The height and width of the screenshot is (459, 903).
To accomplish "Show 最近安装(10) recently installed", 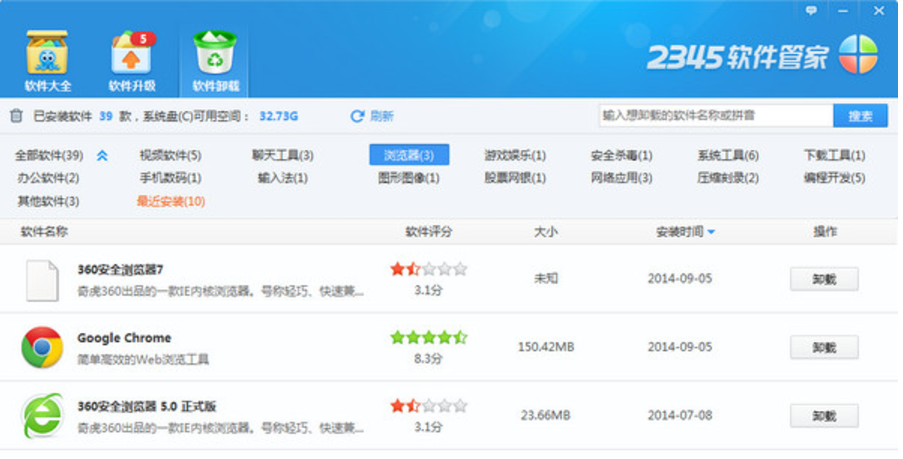I will click(x=170, y=202).
